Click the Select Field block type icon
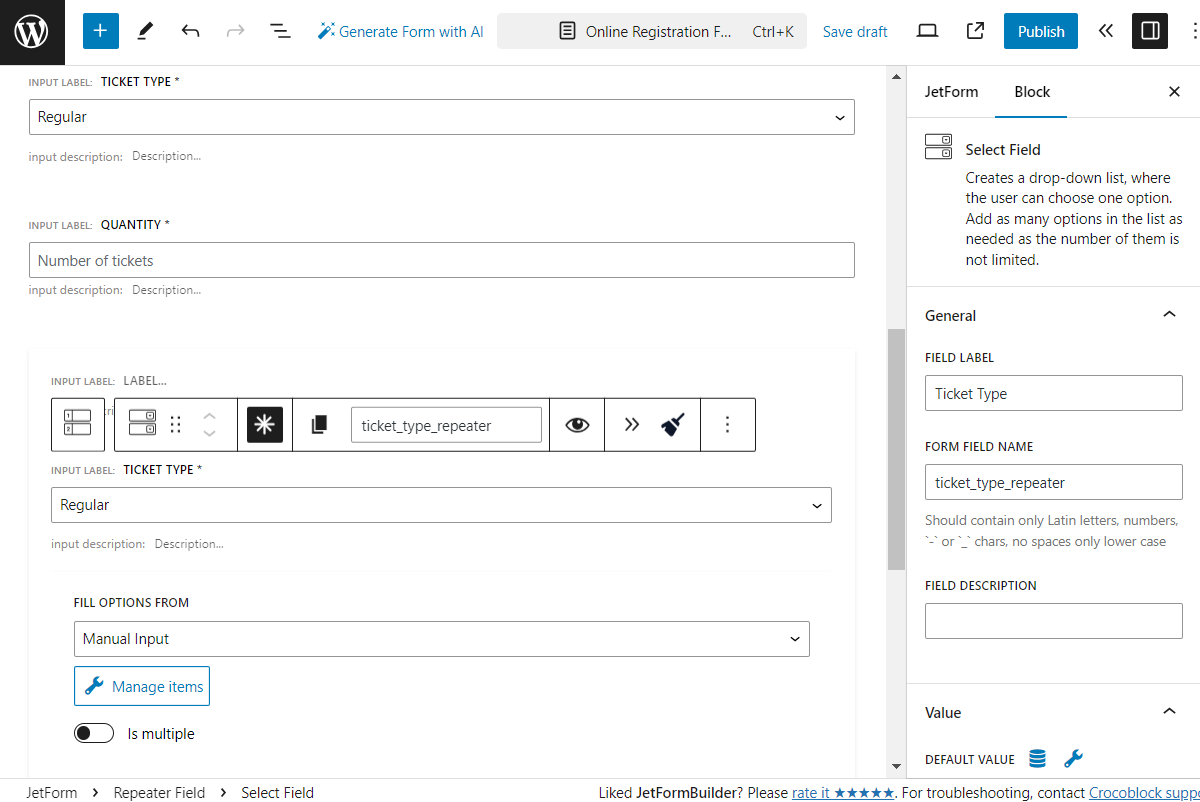Screen dimensions: 1200x802 [x=142, y=424]
